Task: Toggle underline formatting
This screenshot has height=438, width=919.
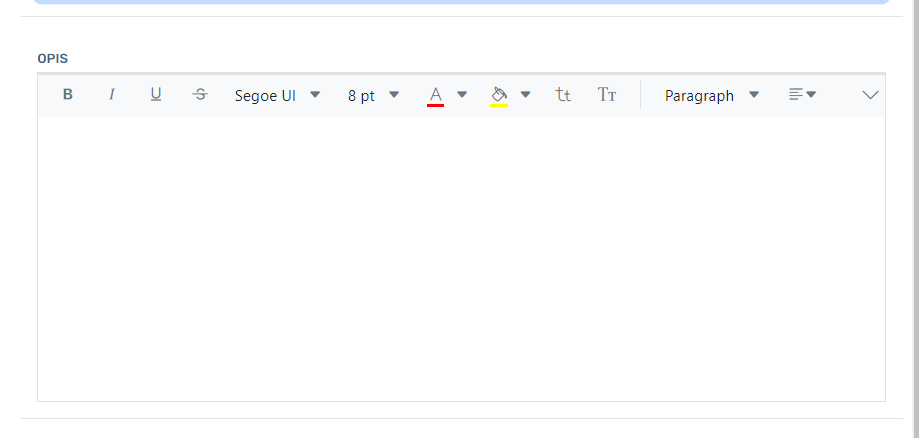Action: 156,95
